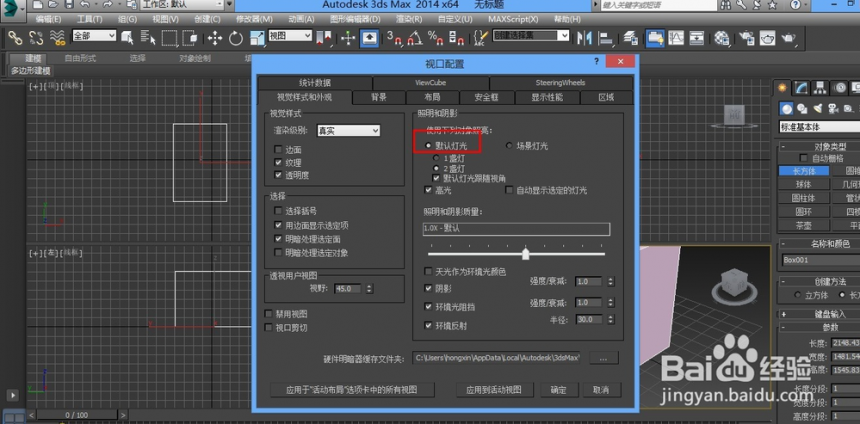Open the Layer Manager icon

[x=631, y=38]
